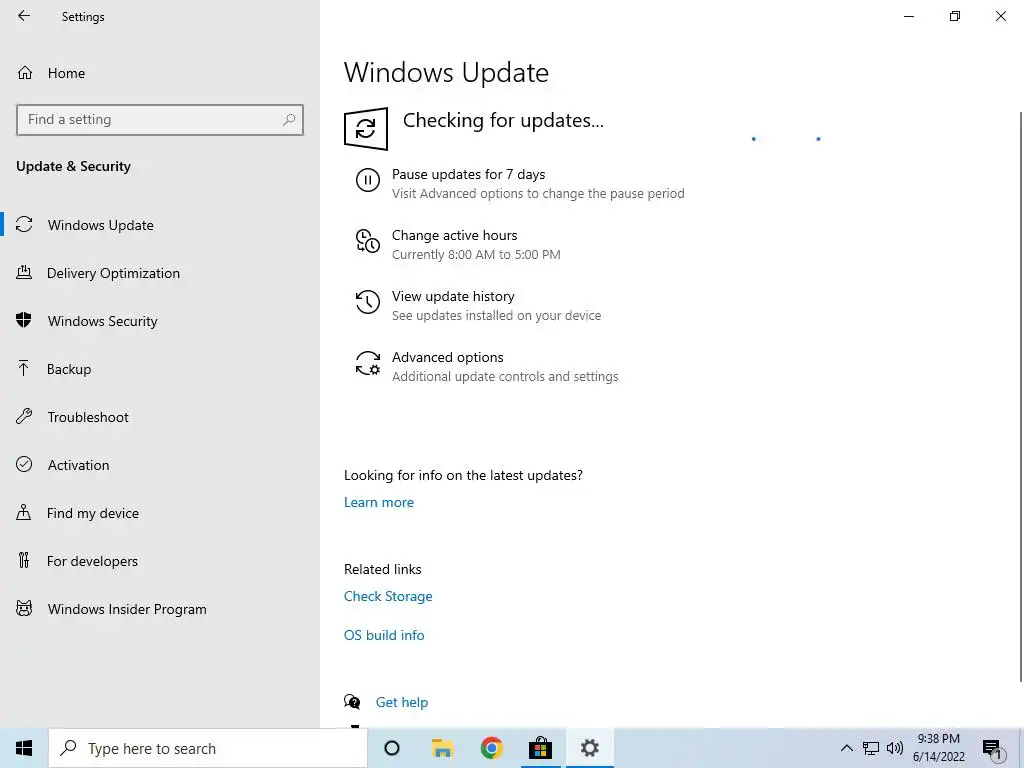Click the back arrow in Settings
1024x768 pixels.
coord(24,16)
